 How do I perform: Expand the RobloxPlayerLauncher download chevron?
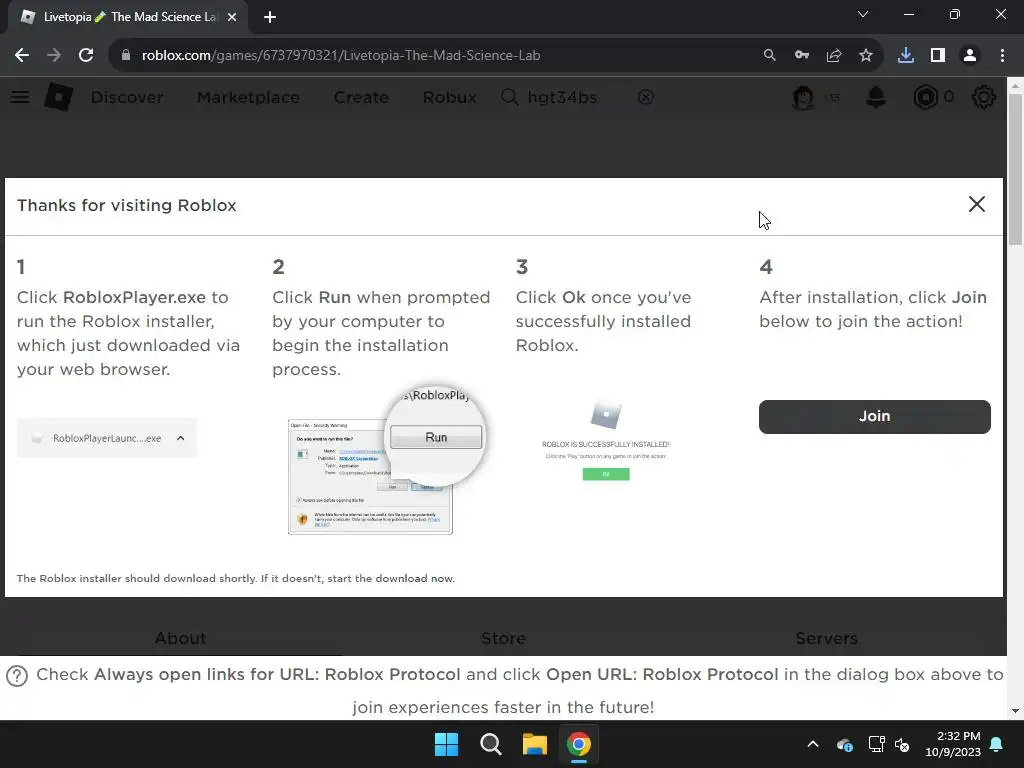(181, 438)
